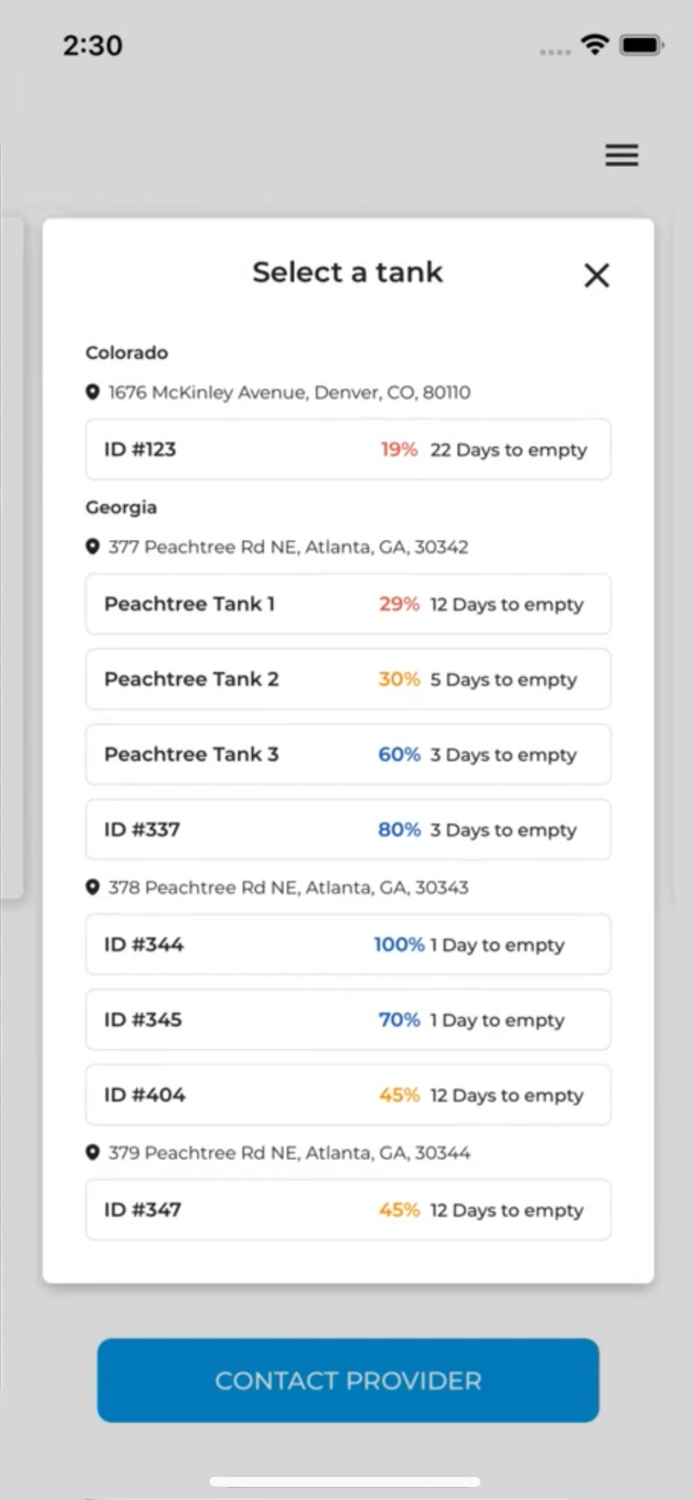Tap the location pin for 378 Peachtree Rd
Image resolution: width=693 pixels, height=1500 pixels.
point(93,886)
